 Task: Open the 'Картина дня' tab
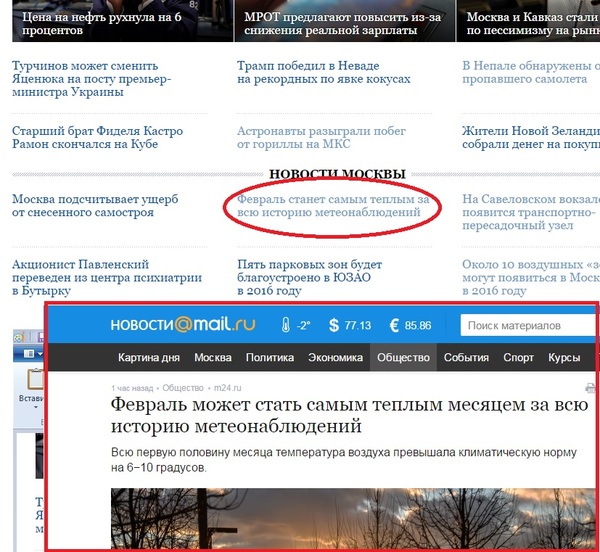point(149,357)
